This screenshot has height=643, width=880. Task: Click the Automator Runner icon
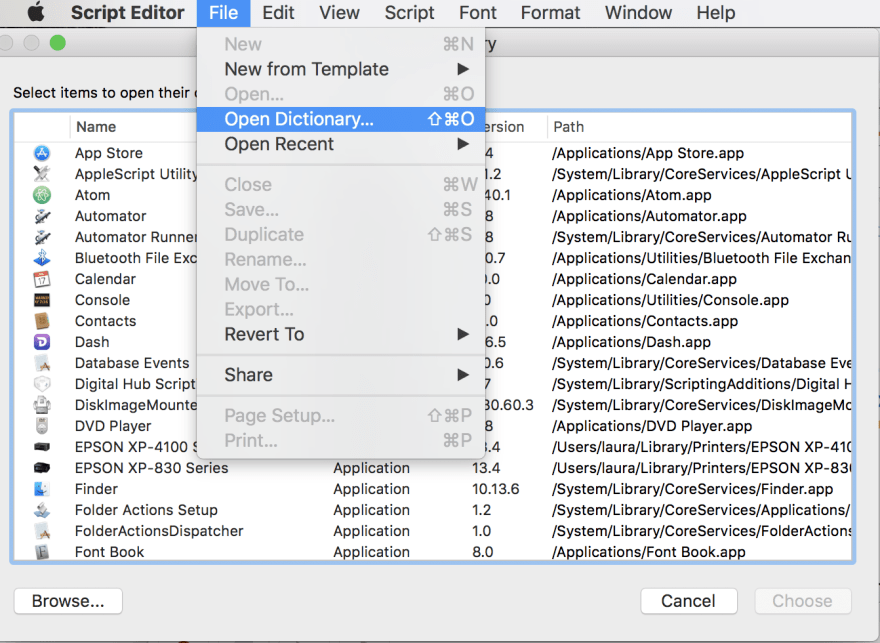(x=42, y=237)
